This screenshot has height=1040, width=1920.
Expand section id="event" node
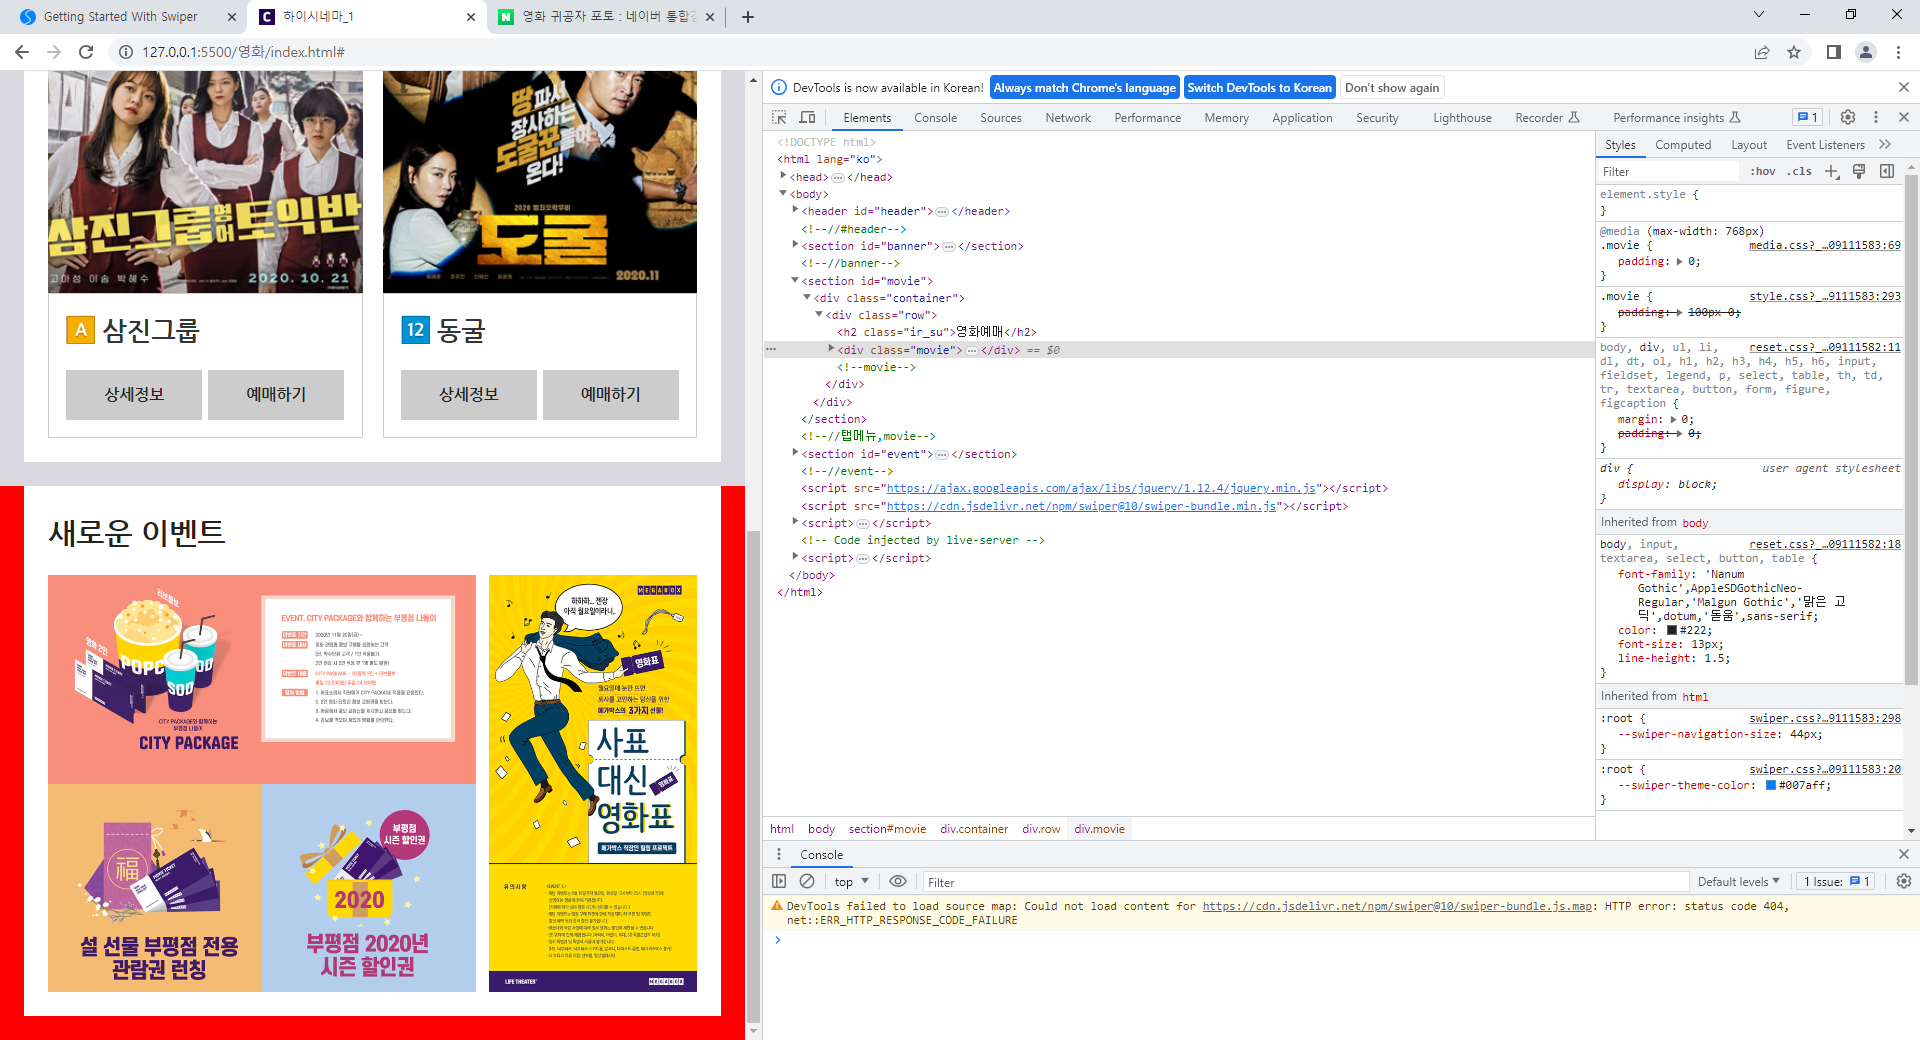coord(795,454)
